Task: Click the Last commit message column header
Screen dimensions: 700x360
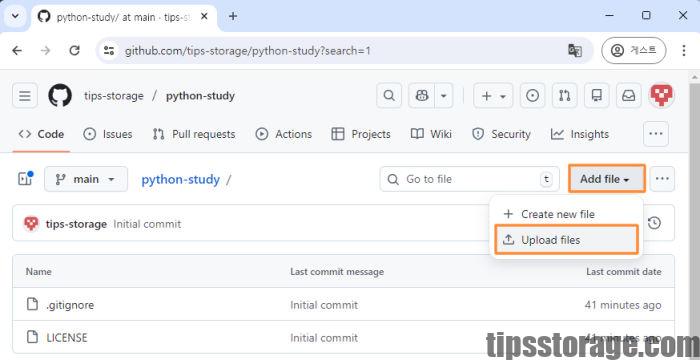Action: click(x=337, y=272)
